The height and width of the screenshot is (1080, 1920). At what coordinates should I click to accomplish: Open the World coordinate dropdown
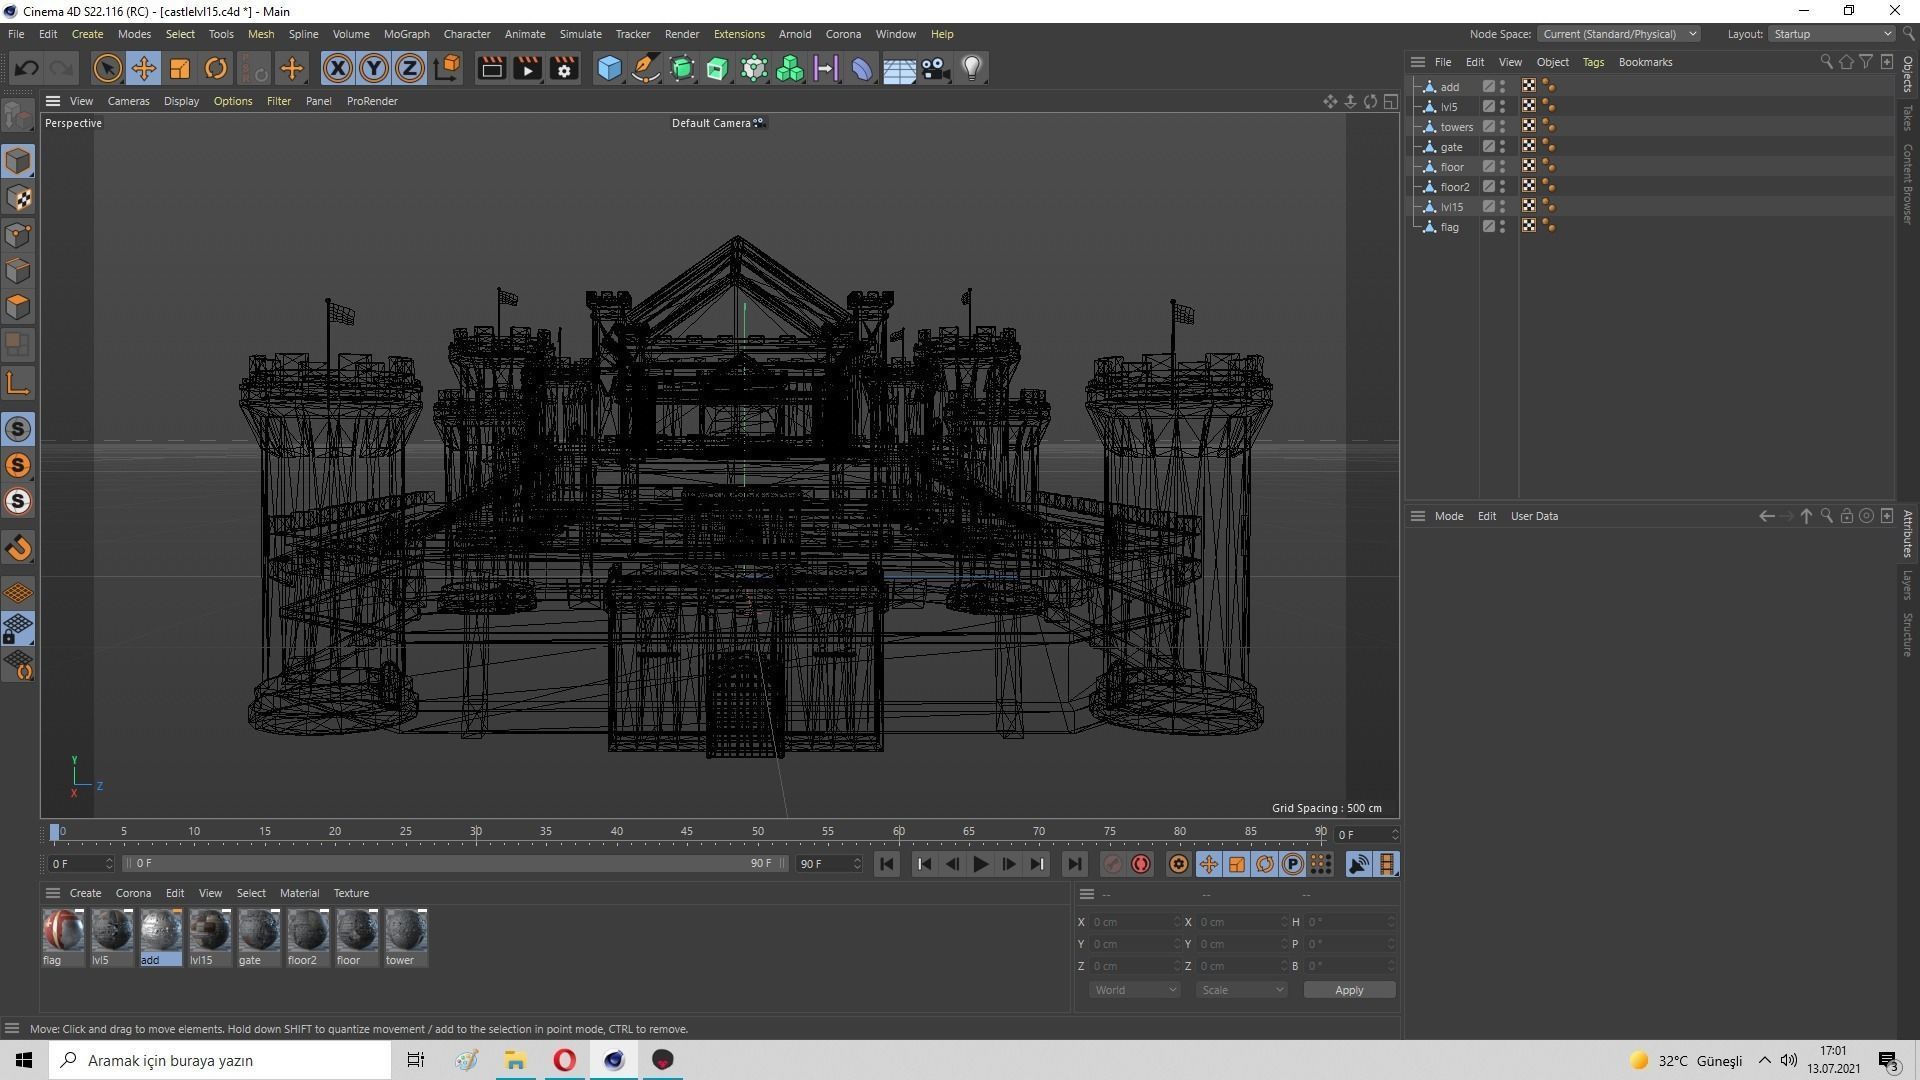click(x=1134, y=990)
